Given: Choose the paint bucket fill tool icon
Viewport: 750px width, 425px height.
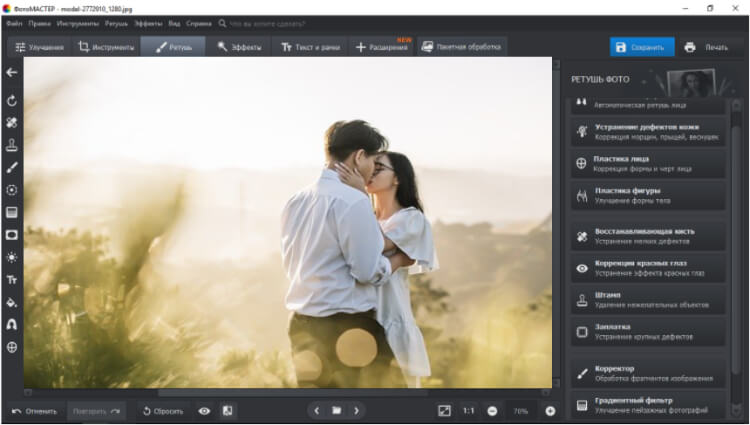Looking at the screenshot, I should point(12,302).
